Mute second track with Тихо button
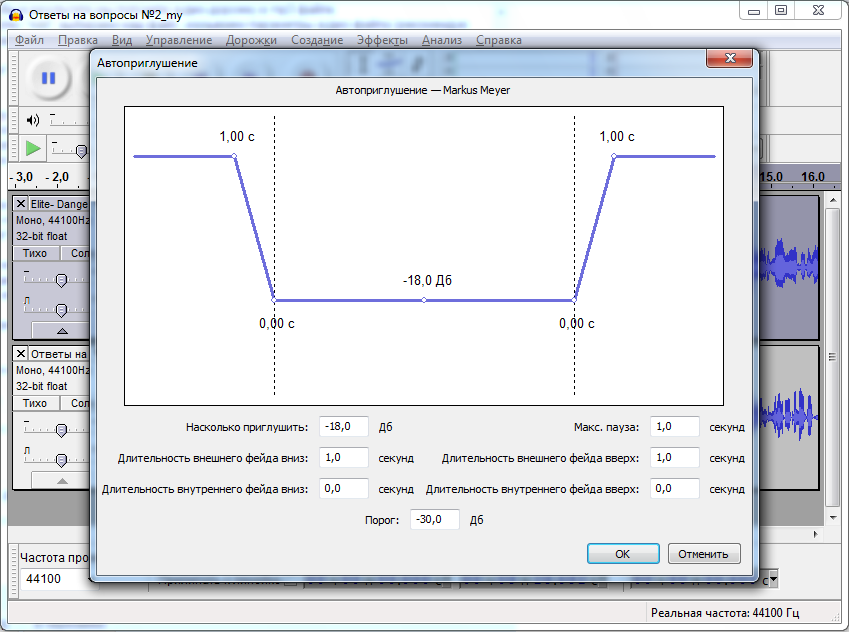The width and height of the screenshot is (849, 632). pos(35,403)
